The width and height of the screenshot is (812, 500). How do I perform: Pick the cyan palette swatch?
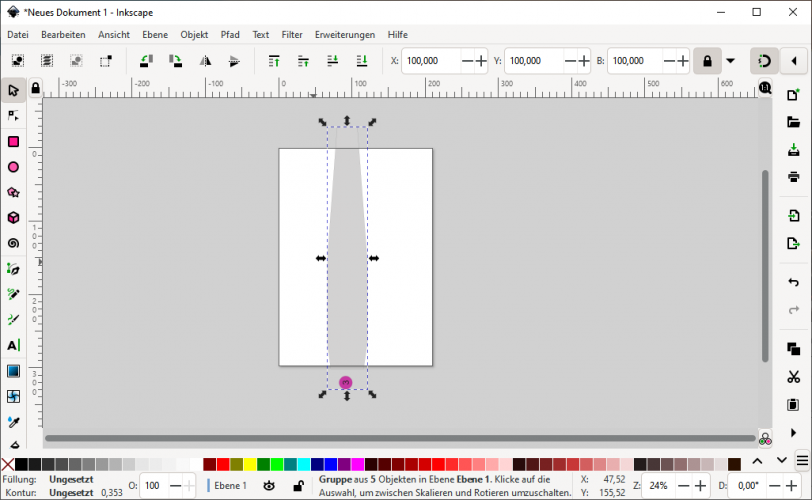(304, 464)
